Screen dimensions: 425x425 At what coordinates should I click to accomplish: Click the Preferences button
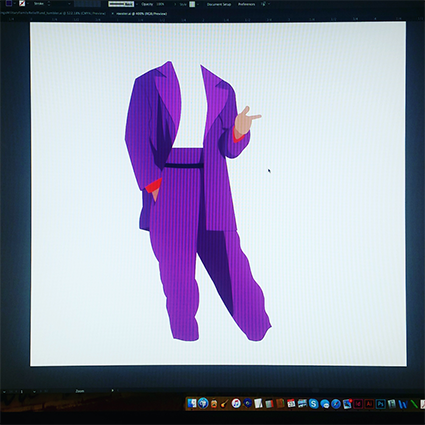[x=247, y=4]
